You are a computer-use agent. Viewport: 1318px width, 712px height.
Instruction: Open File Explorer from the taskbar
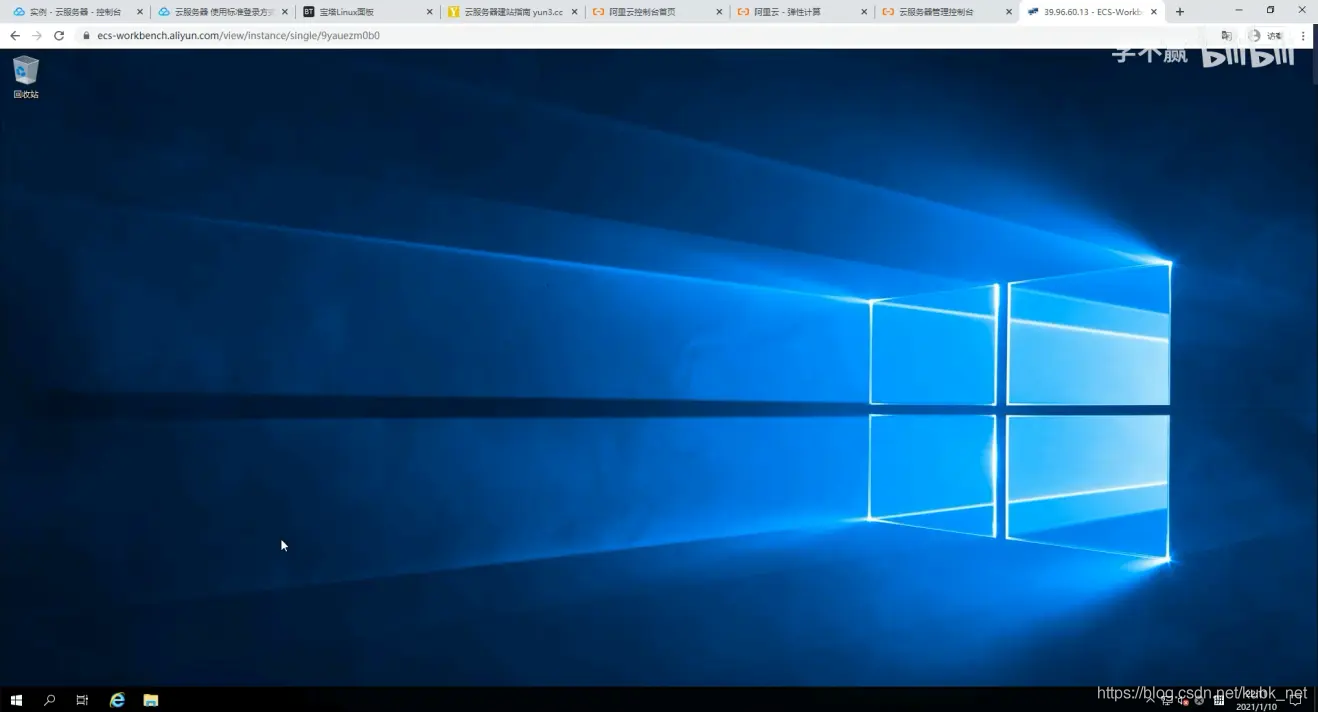[x=151, y=700]
